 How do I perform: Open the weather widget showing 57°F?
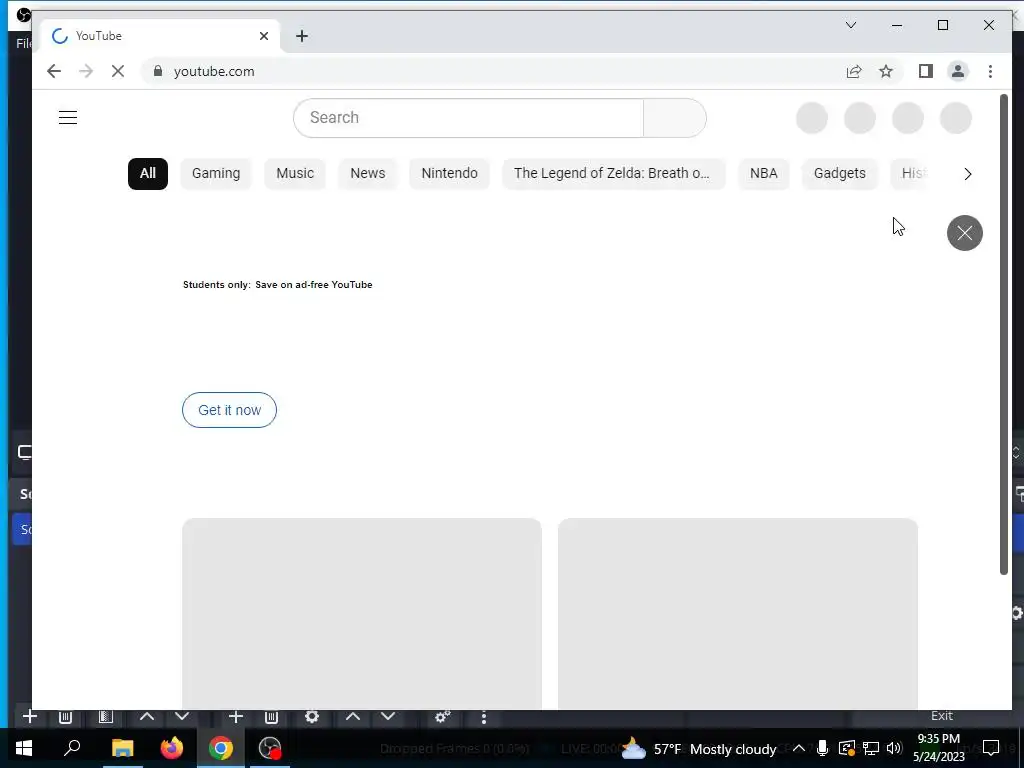(x=699, y=748)
